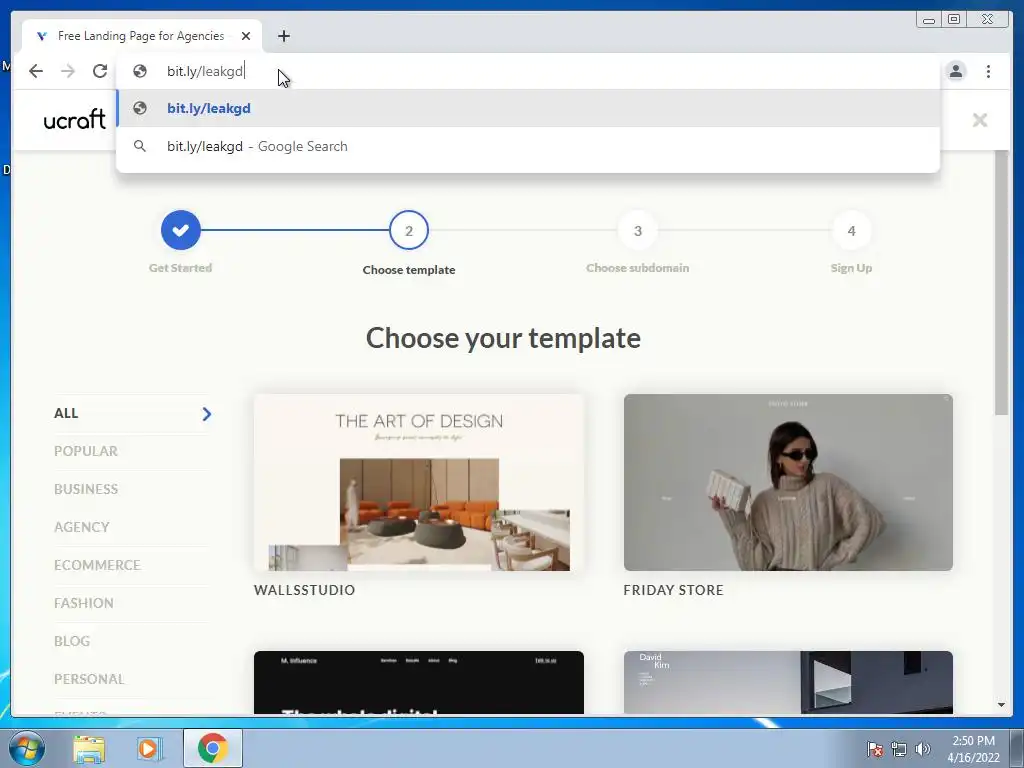Screen dimensions: 1024x768
Task: Open the Windows Start menu
Action: [27, 748]
